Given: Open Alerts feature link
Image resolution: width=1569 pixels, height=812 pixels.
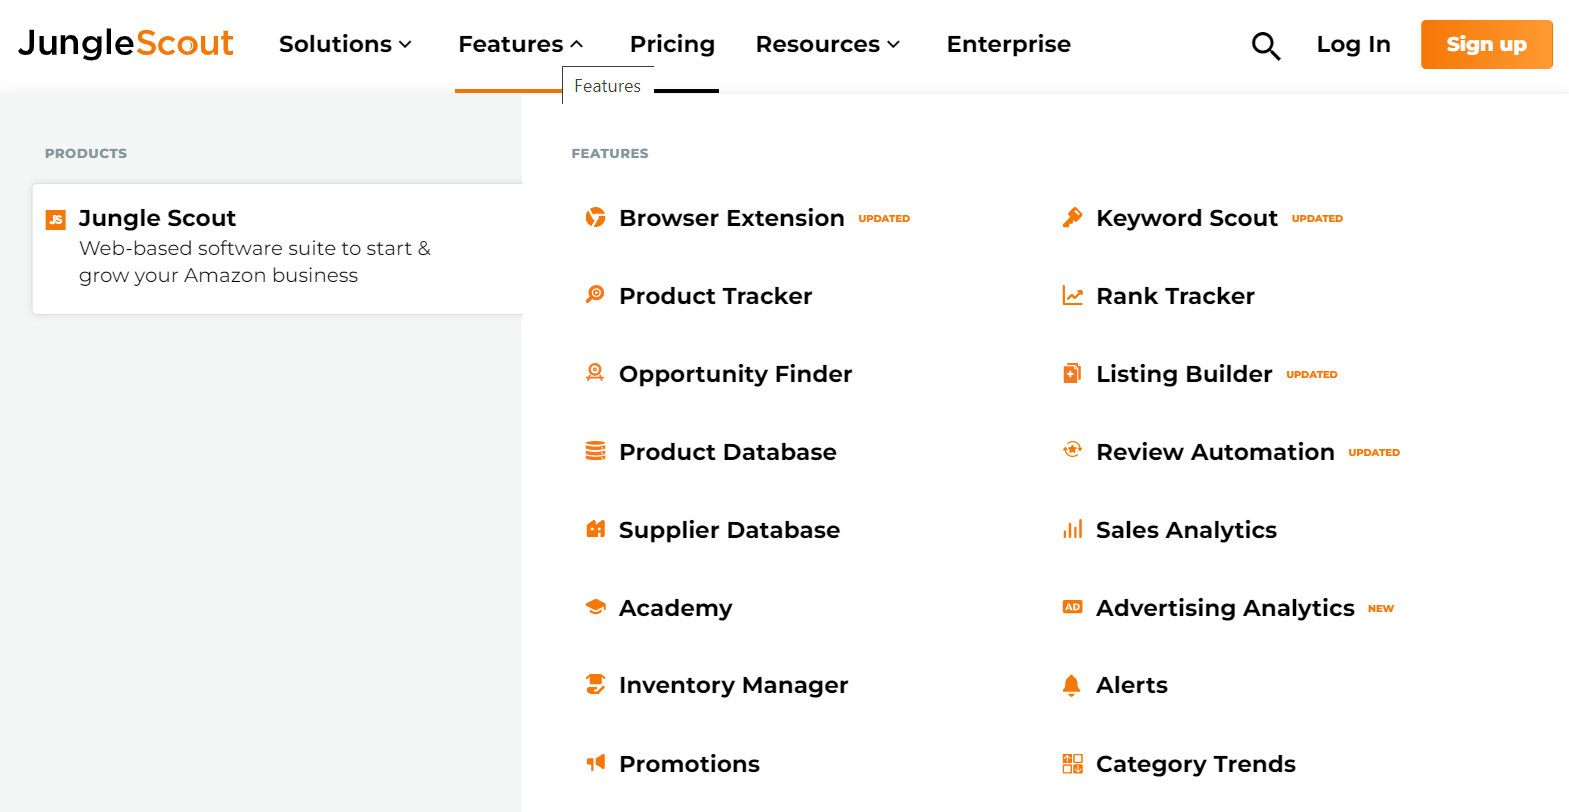Looking at the screenshot, I should pyautogui.click(x=1131, y=685).
